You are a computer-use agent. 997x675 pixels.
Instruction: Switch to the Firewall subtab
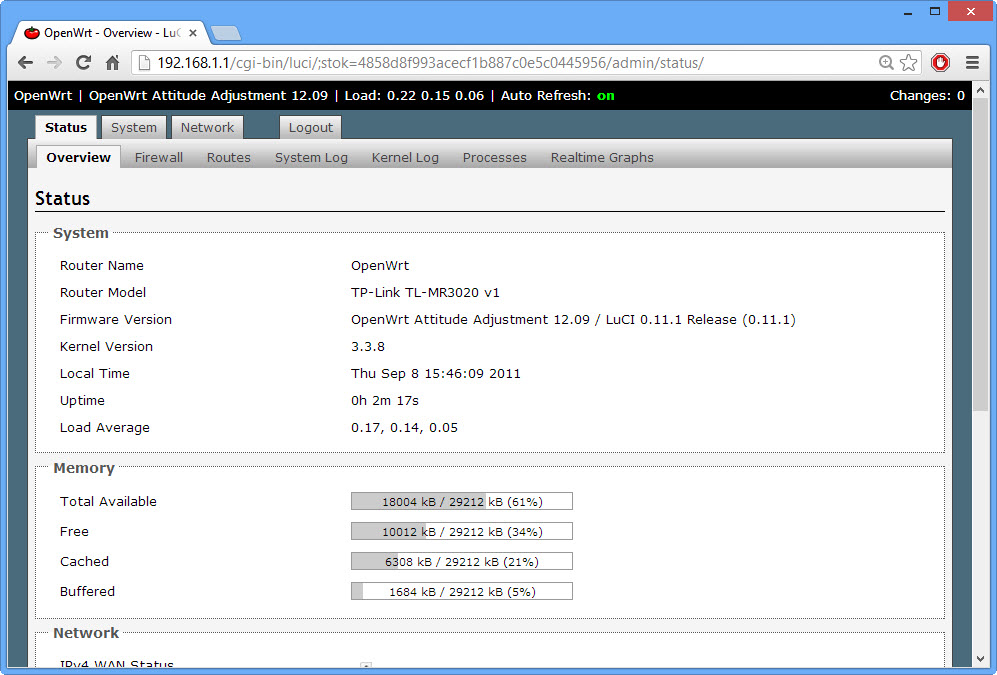tap(159, 157)
